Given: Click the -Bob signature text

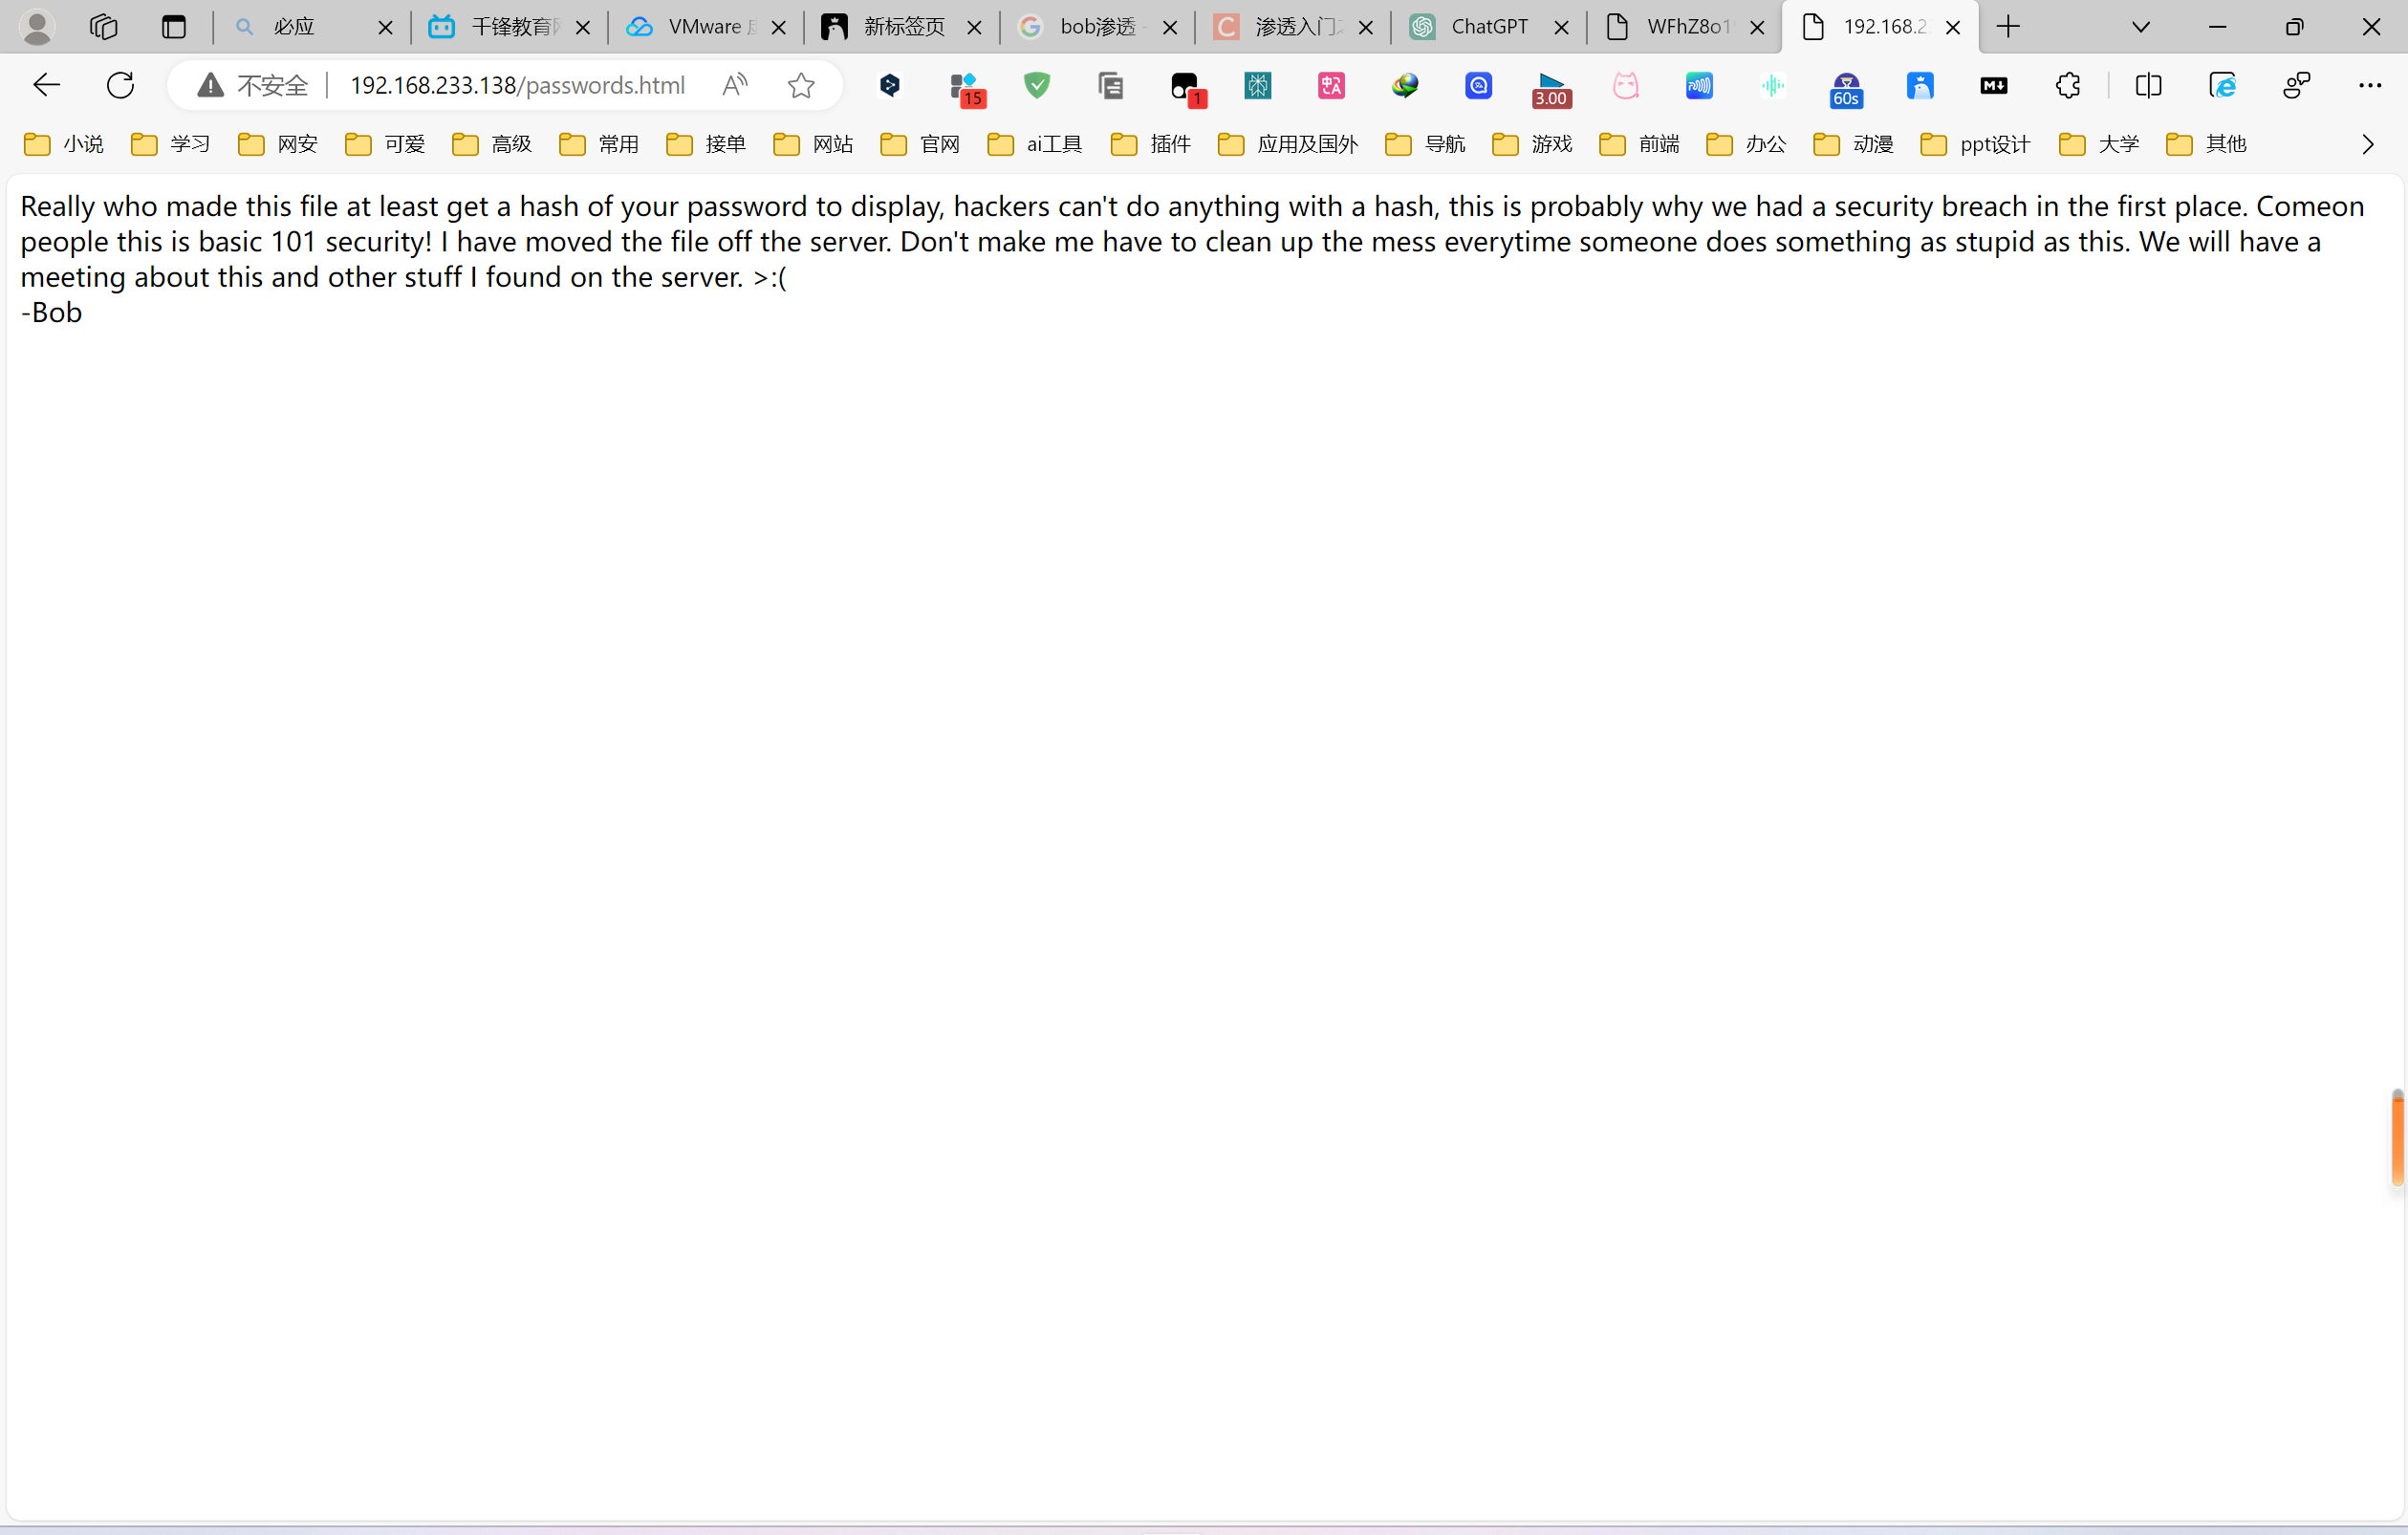Looking at the screenshot, I should 51,313.
